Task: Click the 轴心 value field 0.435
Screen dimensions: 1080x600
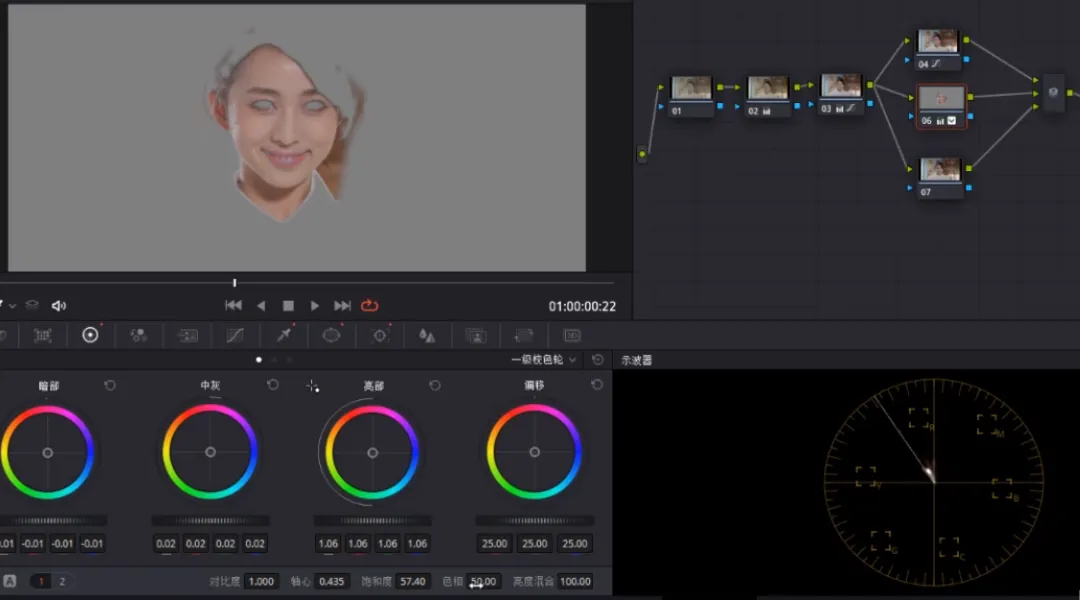Action: (x=331, y=581)
